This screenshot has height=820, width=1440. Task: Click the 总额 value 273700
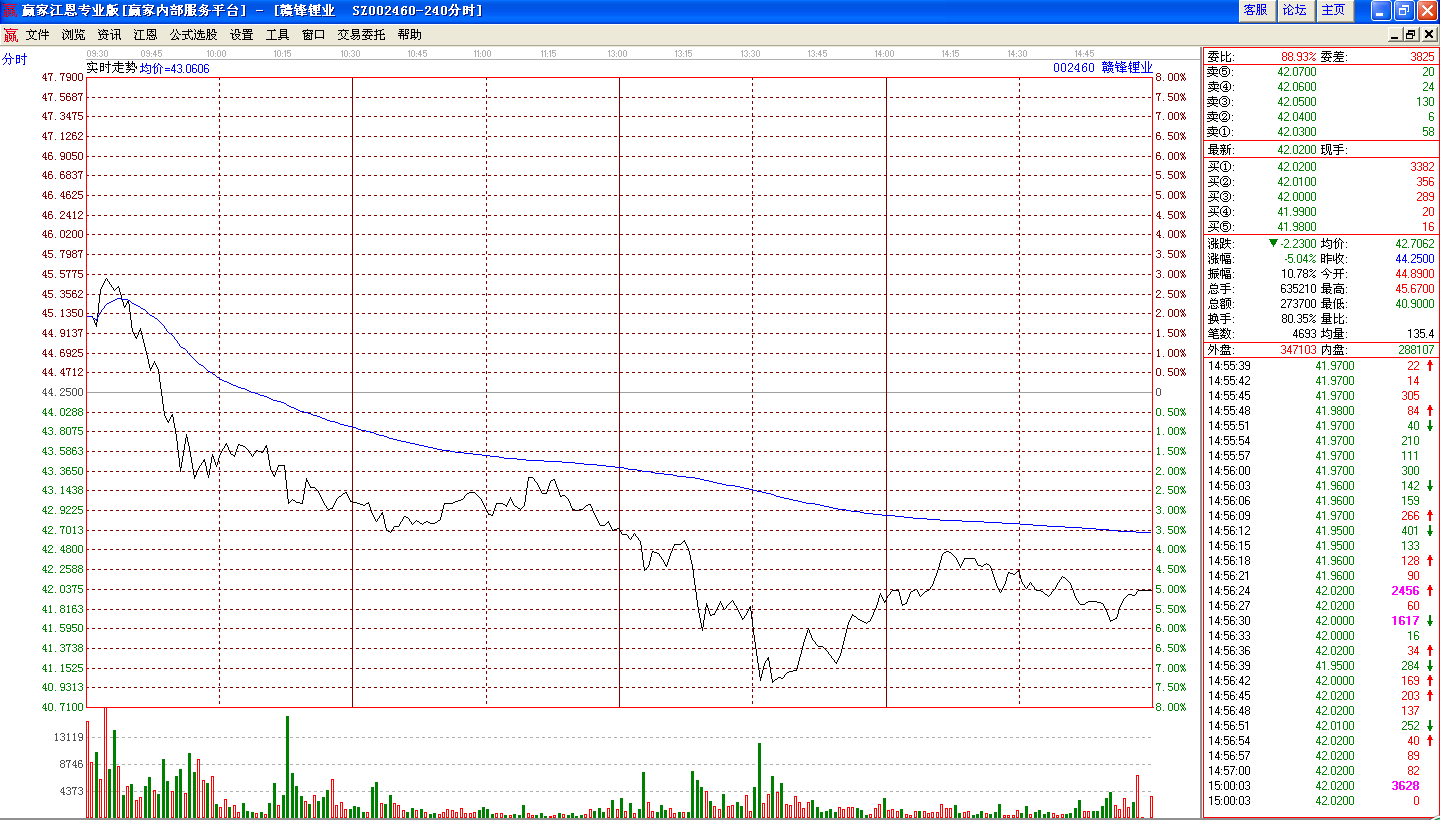click(x=1299, y=303)
